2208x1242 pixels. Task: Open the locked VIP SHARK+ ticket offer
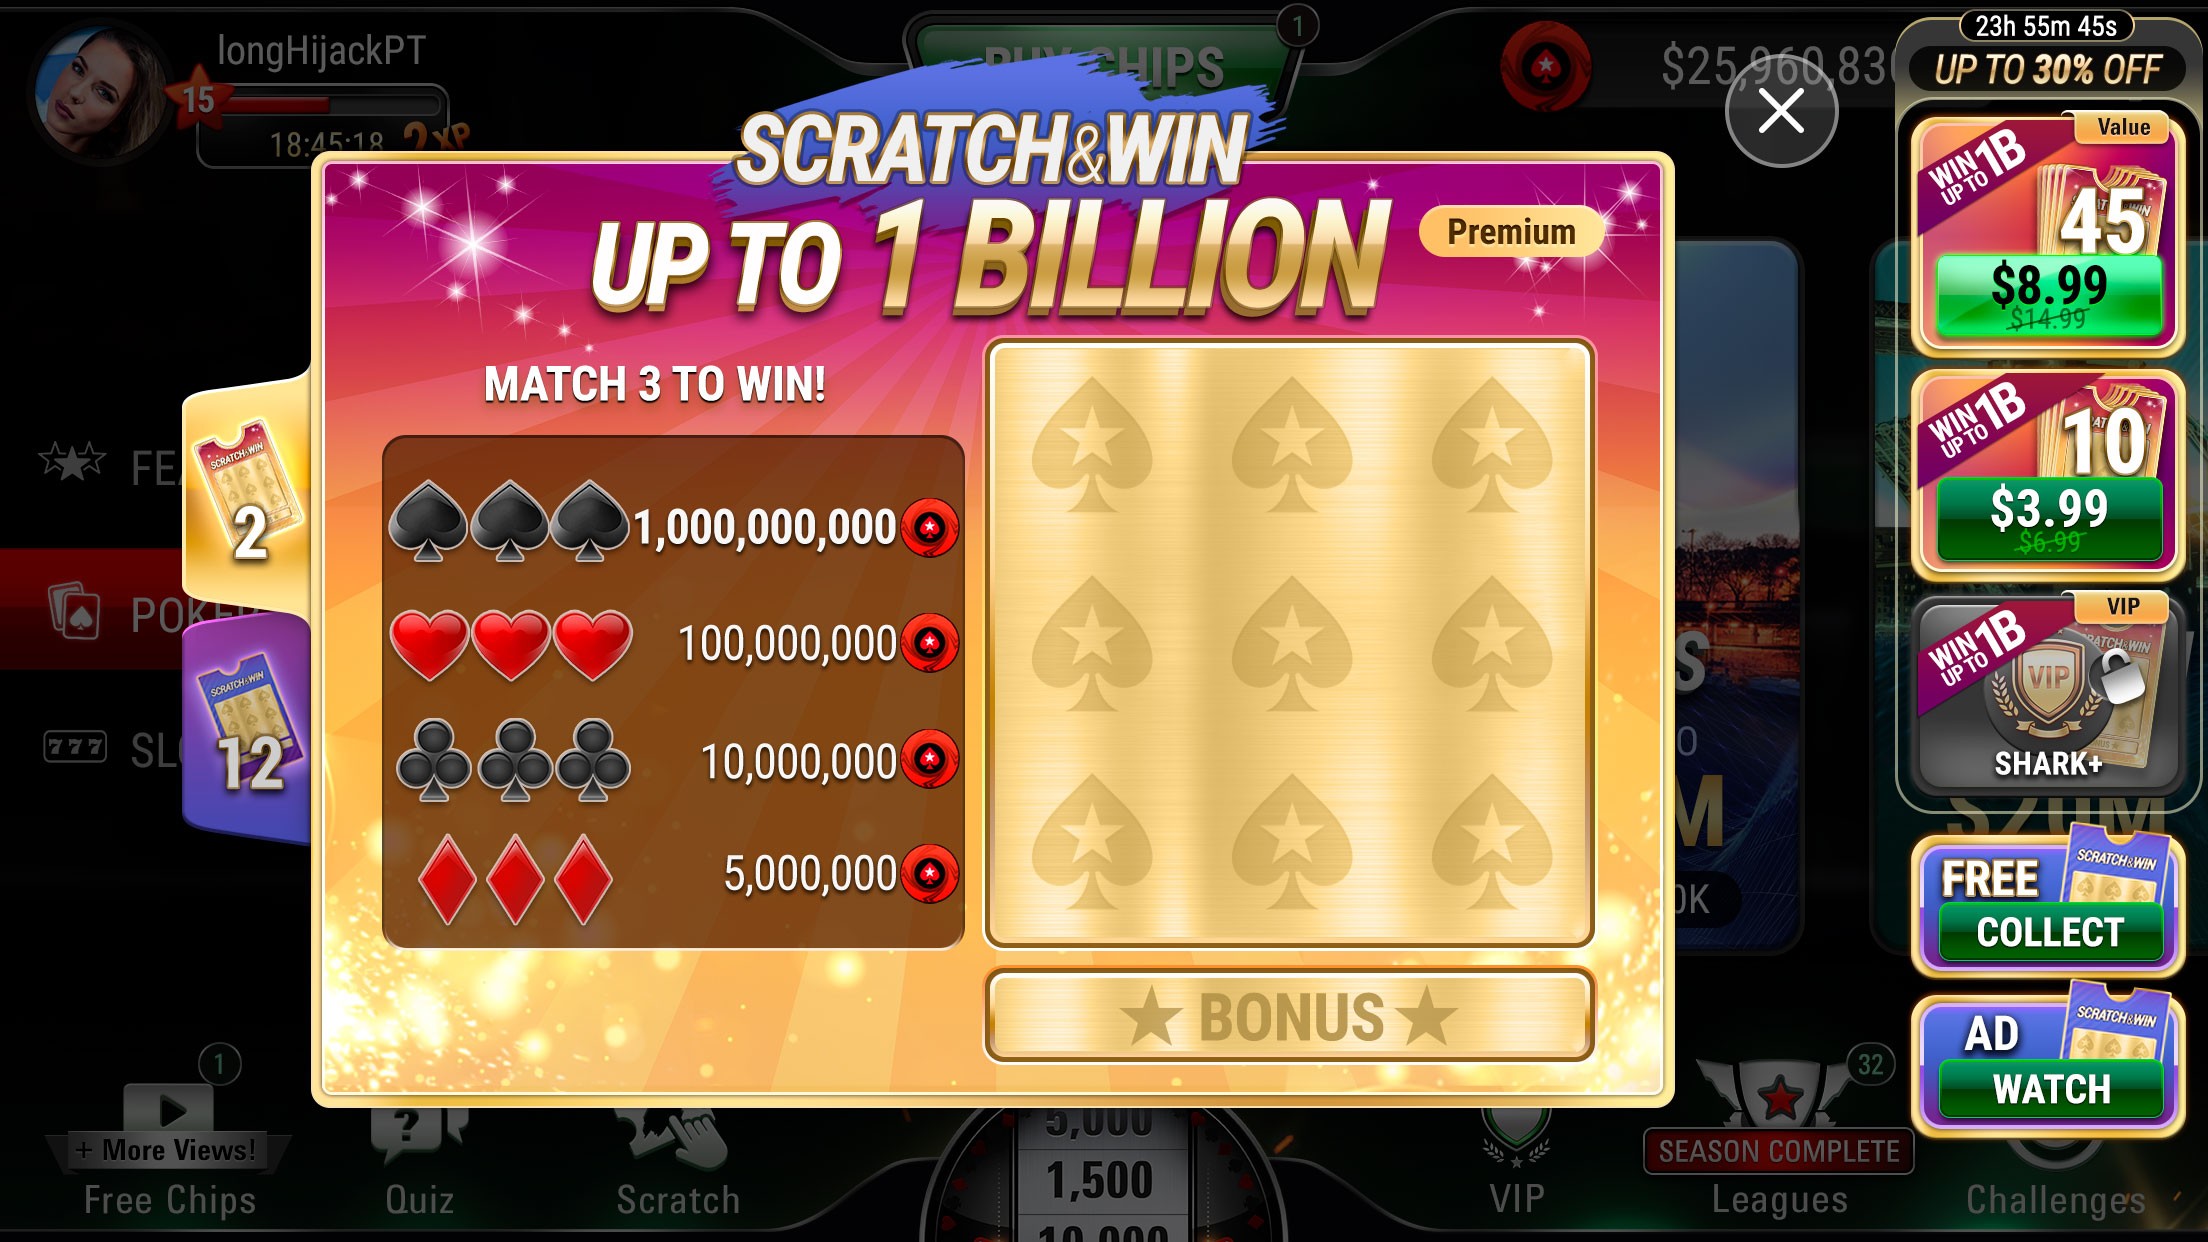pyautogui.click(x=2047, y=693)
